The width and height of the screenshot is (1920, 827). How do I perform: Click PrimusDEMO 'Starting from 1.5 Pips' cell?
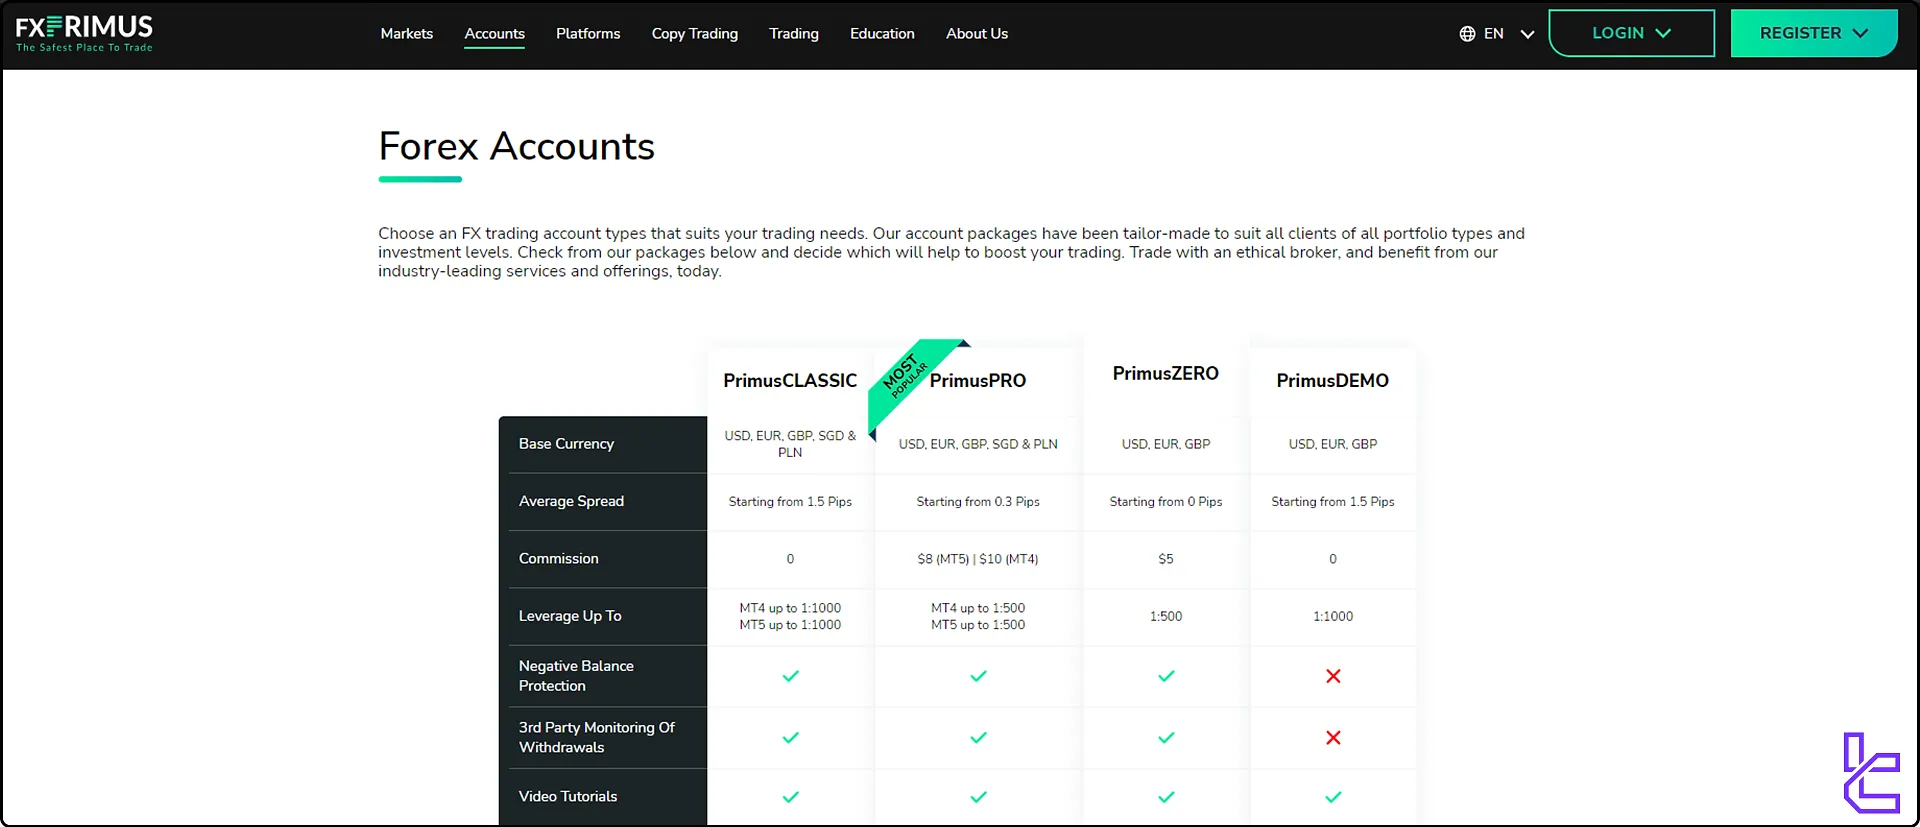pos(1333,502)
